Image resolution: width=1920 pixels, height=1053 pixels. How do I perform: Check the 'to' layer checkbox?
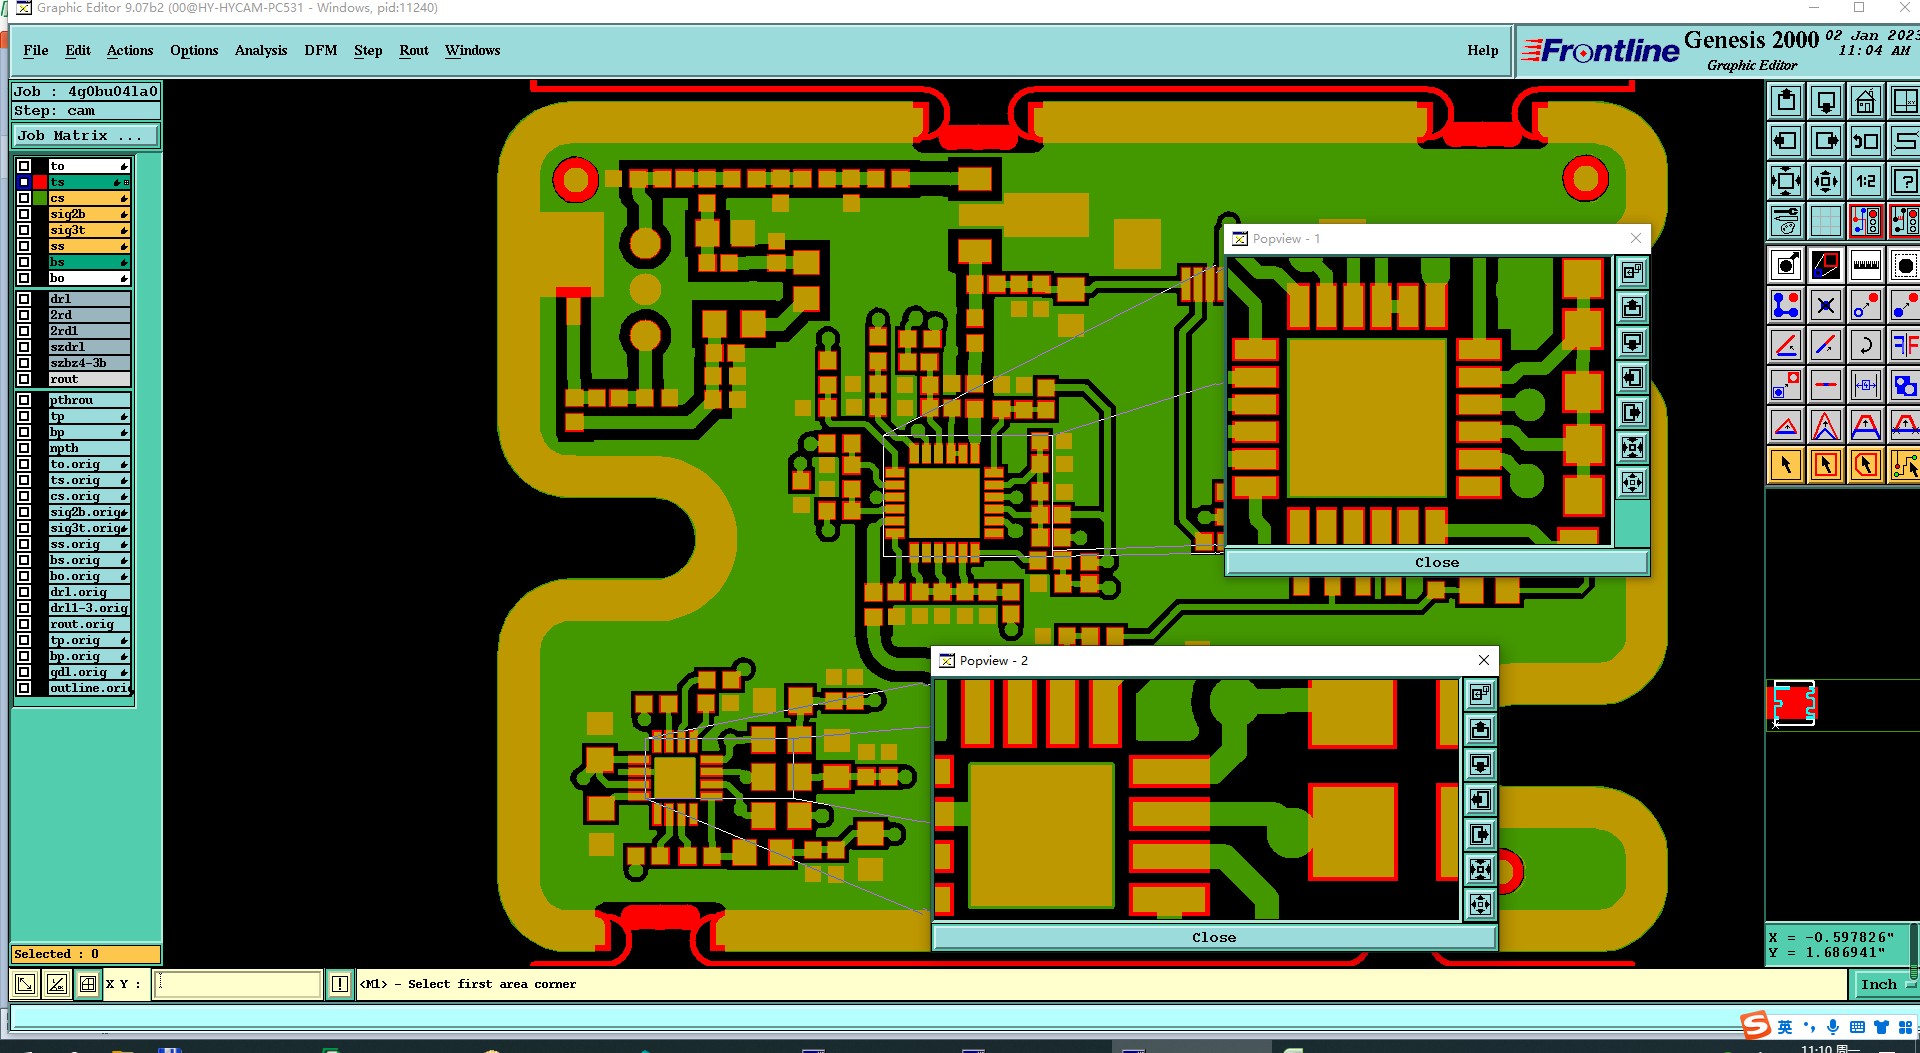(x=24, y=166)
